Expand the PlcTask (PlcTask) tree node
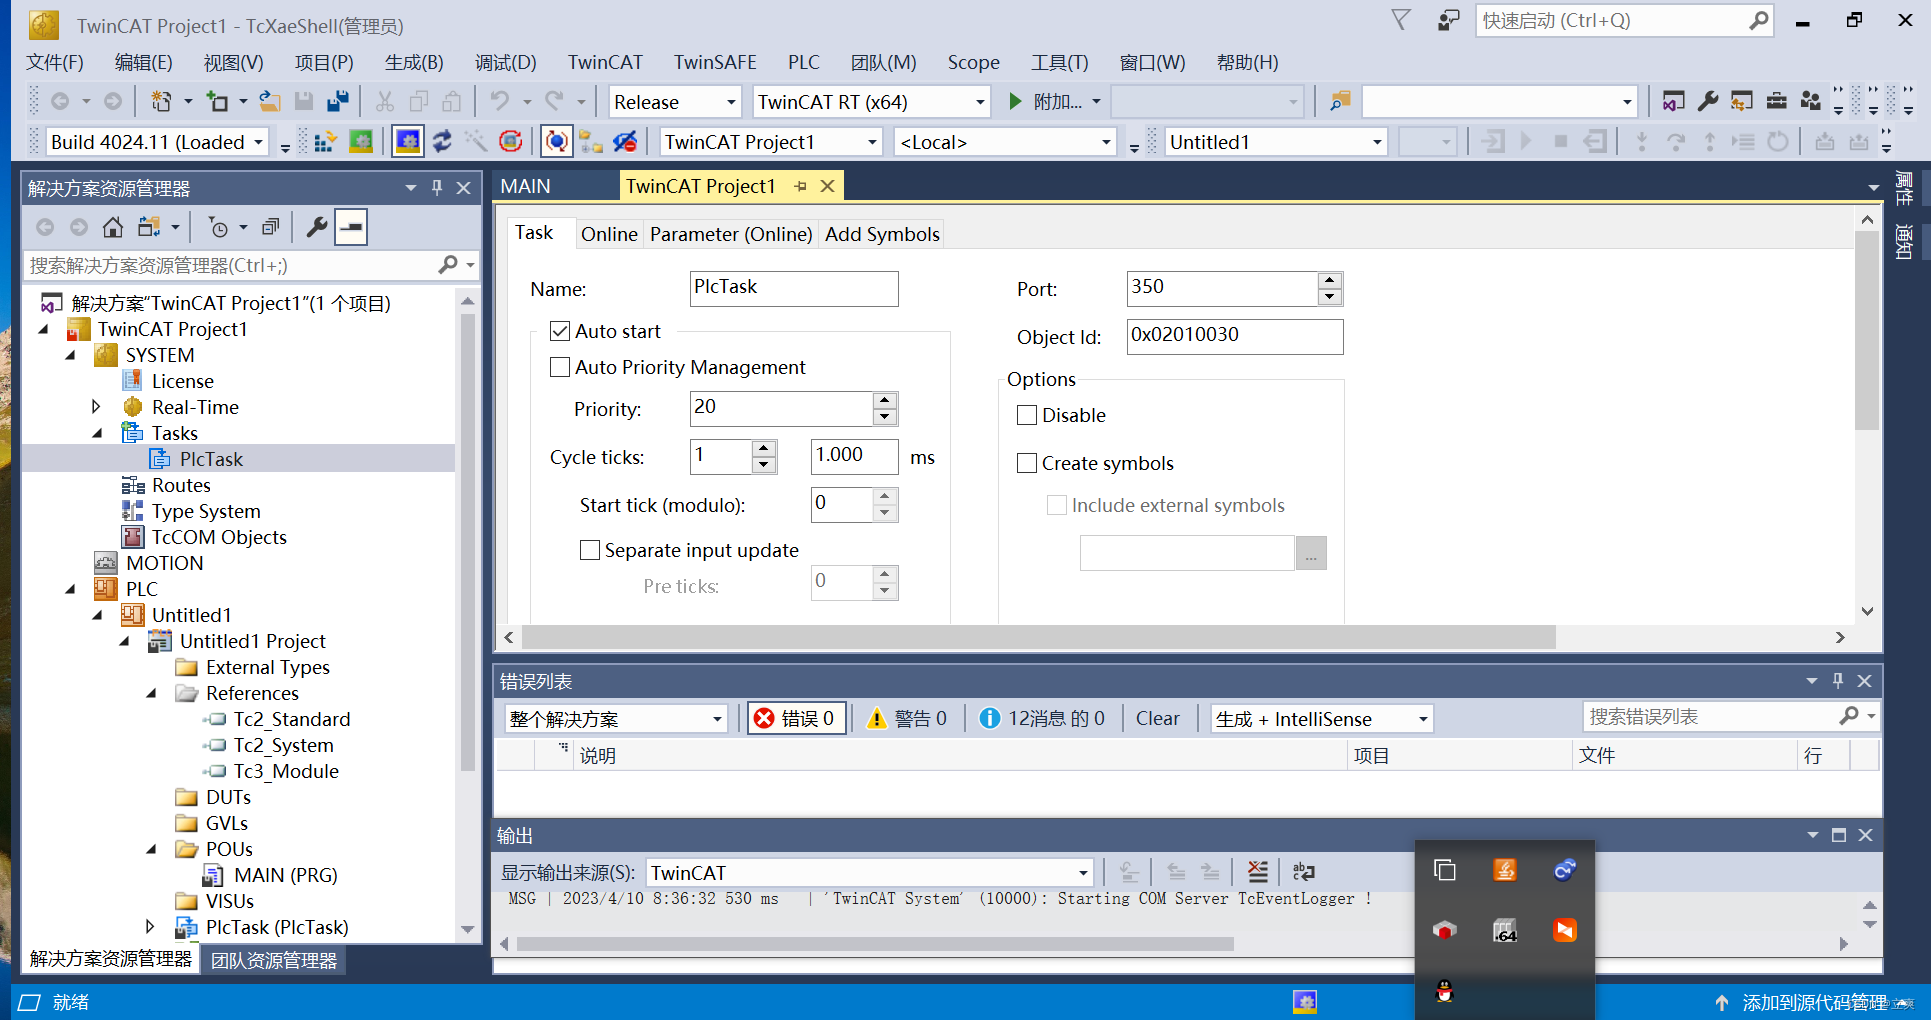Image resolution: width=1931 pixels, height=1020 pixels. click(x=150, y=927)
